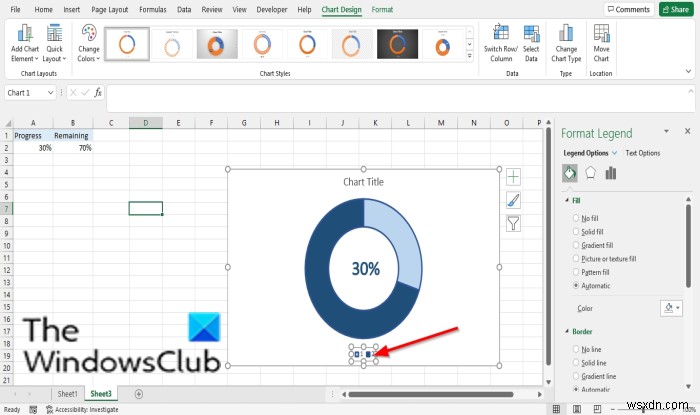Expand the Chart Styles gallery
The width and height of the screenshot is (700, 415).
pos(470,57)
